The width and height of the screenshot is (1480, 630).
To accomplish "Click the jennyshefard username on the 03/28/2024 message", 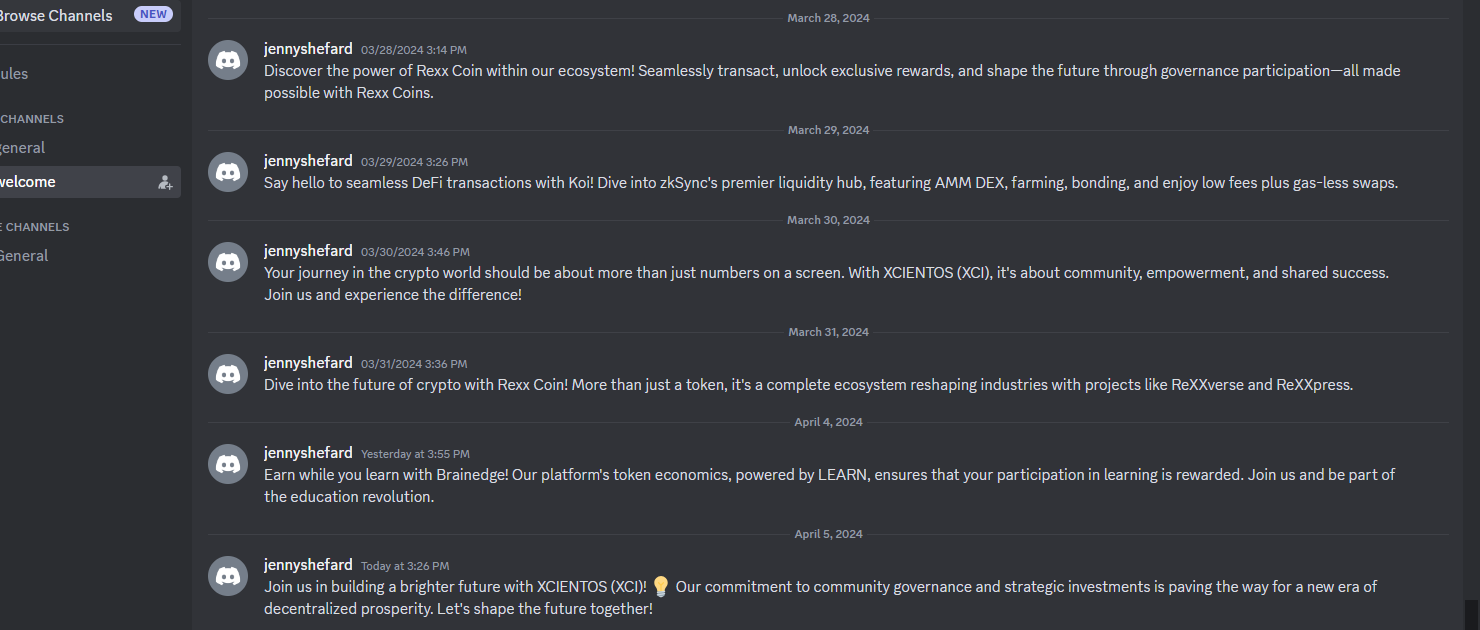I will [x=308, y=48].
